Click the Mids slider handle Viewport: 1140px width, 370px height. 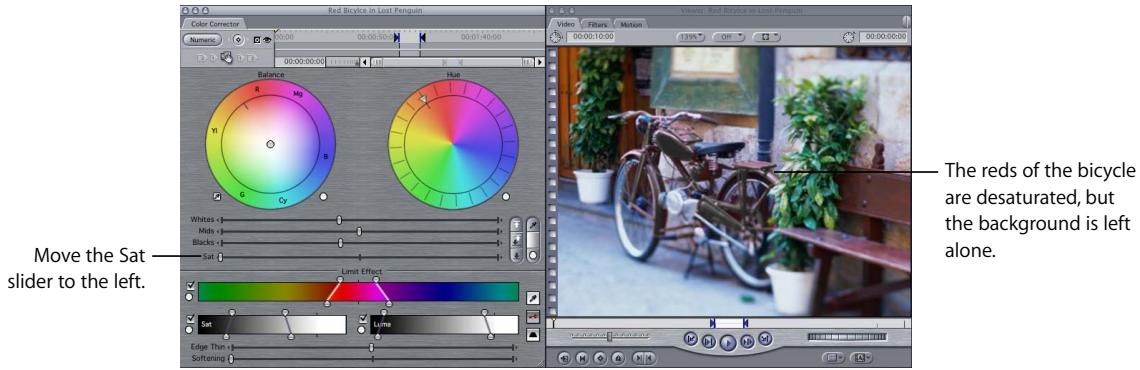359,231
